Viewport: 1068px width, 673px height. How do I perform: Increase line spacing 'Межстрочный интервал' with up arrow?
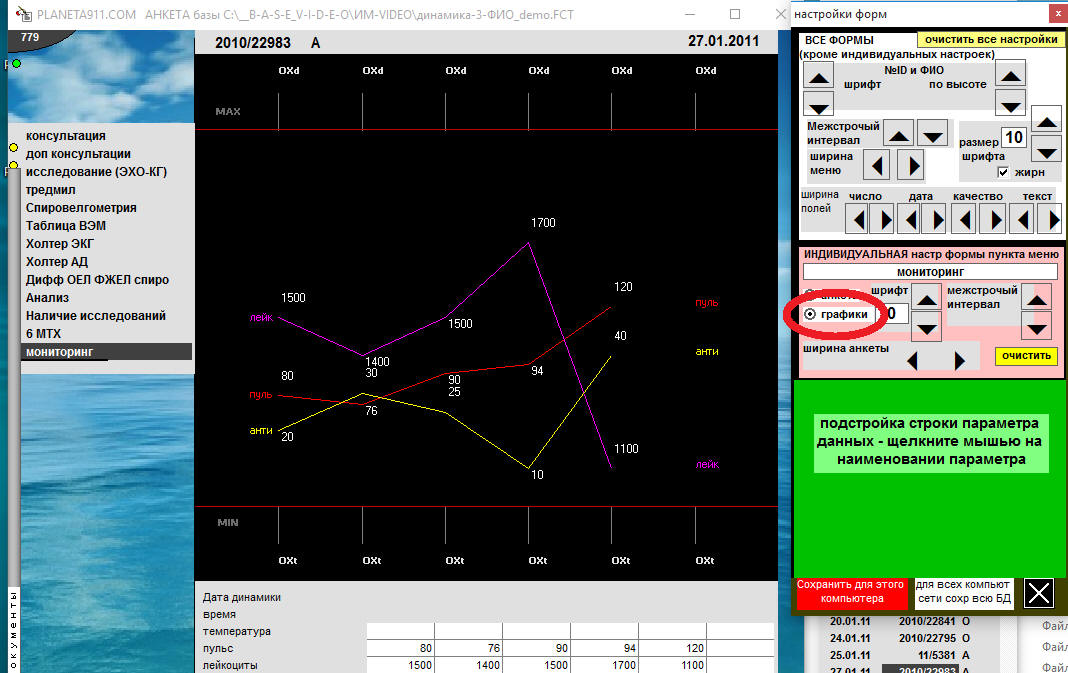900,134
